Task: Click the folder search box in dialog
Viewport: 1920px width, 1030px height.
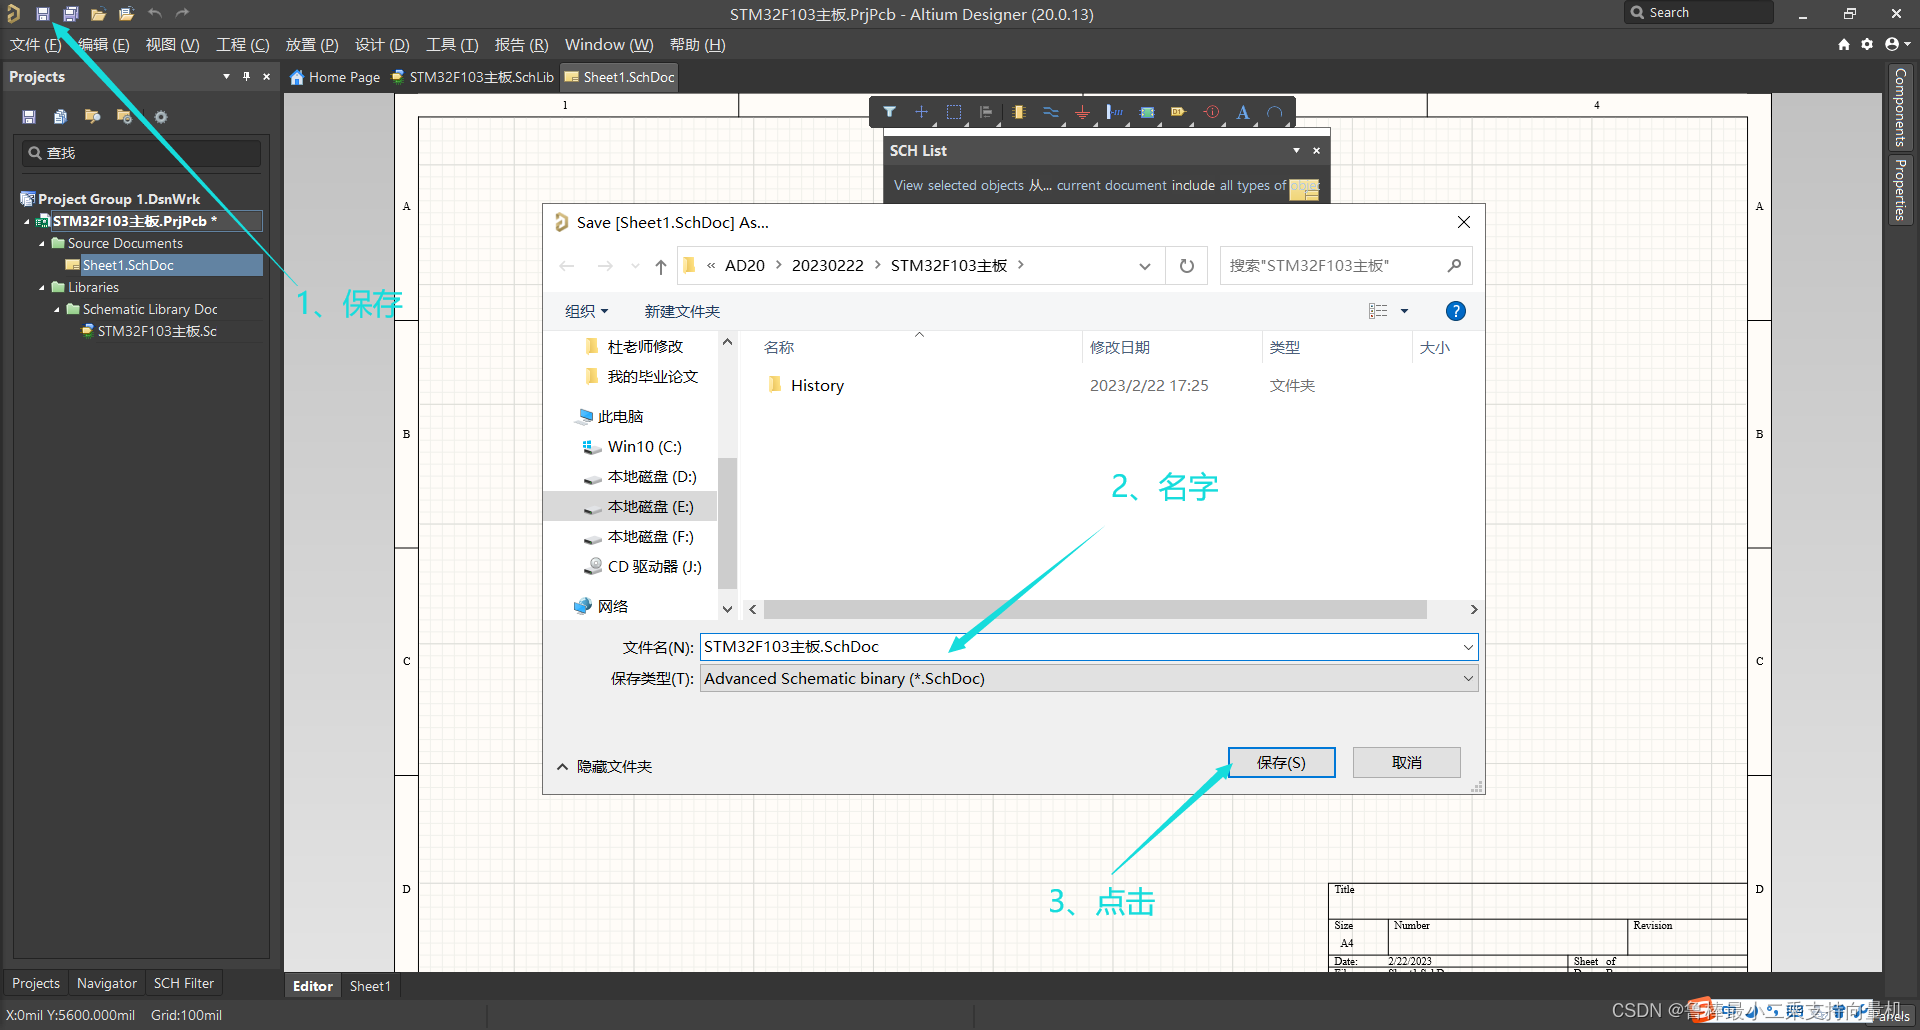Action: point(1345,266)
